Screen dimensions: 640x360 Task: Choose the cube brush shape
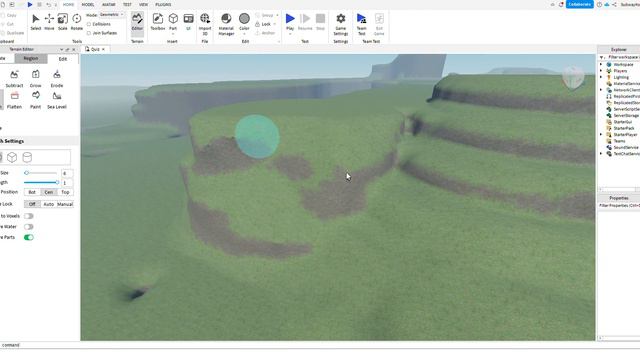click(x=12, y=157)
